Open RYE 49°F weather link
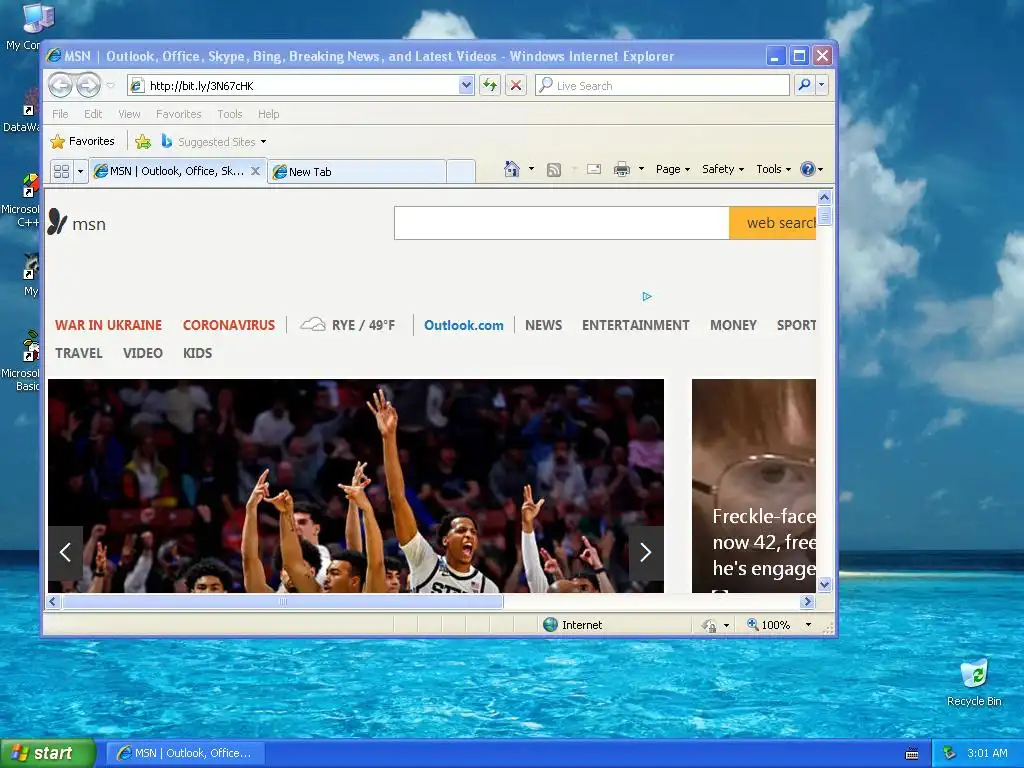 (x=347, y=325)
